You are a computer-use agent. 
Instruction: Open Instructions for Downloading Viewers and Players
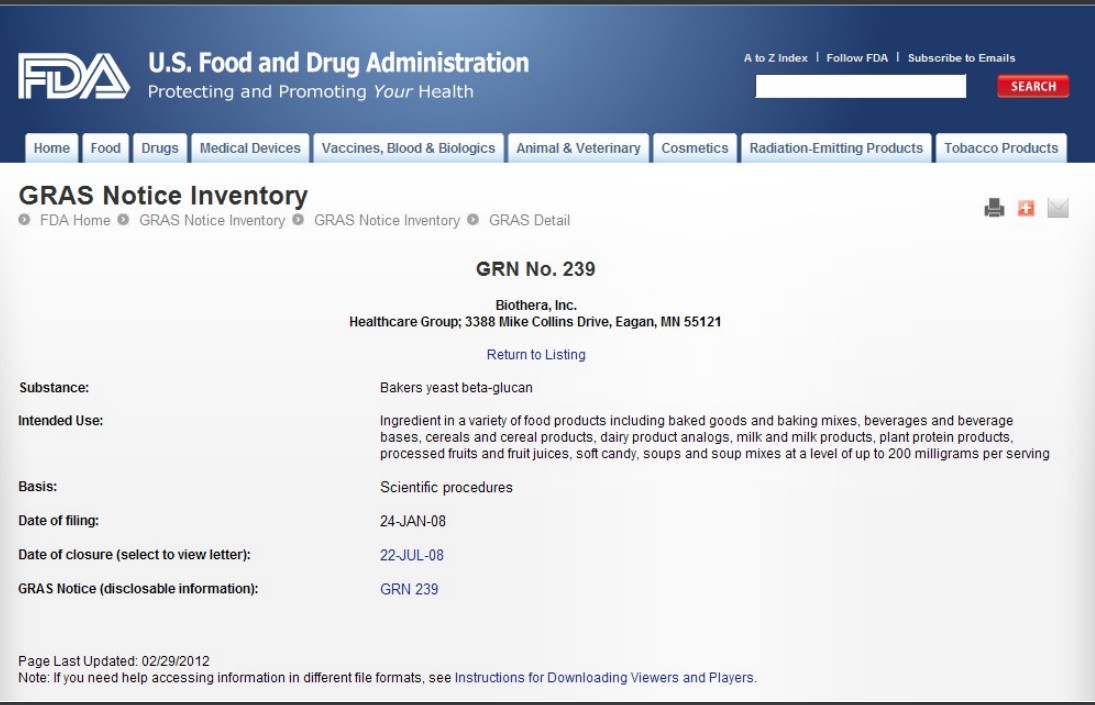605,678
